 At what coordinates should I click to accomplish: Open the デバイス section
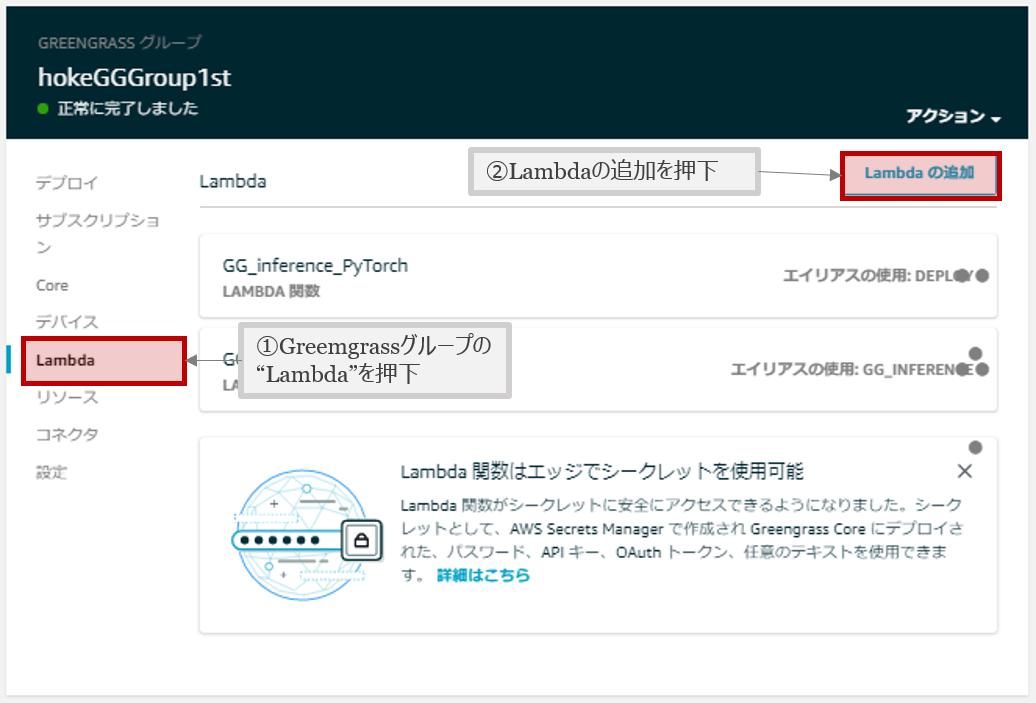click(67, 322)
